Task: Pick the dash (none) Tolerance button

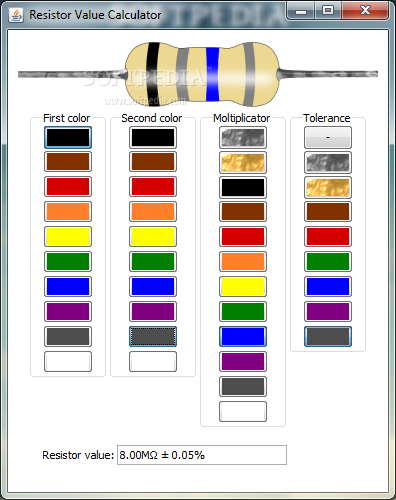Action: click(x=328, y=137)
